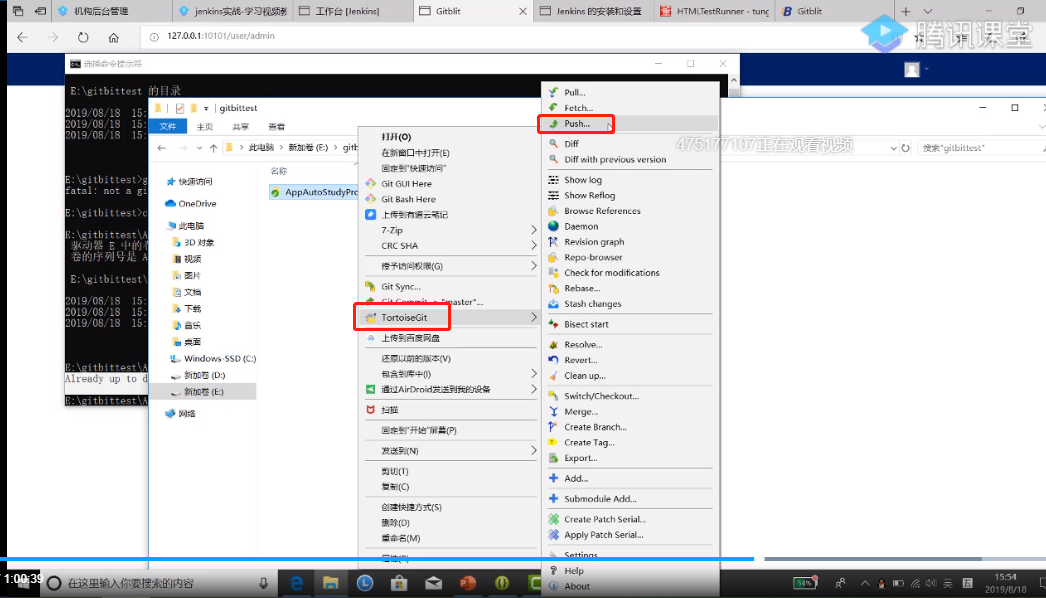
Task: Open File Explorer from the taskbar
Action: 330,583
